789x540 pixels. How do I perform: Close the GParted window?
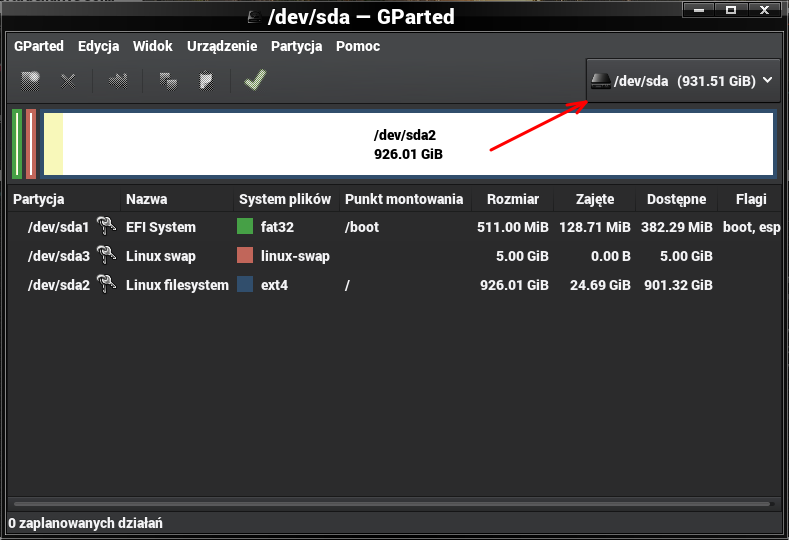764,10
